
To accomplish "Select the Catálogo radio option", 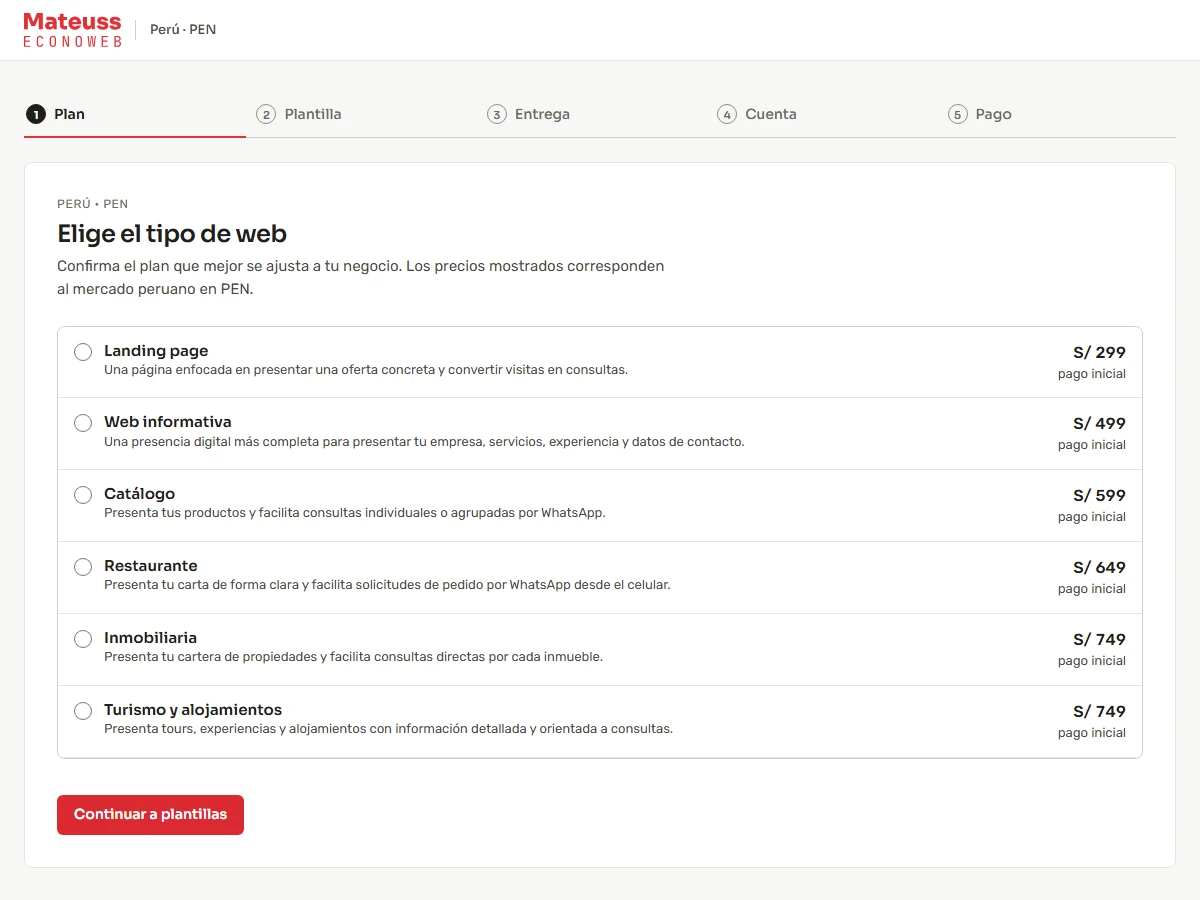I will (x=83, y=495).
